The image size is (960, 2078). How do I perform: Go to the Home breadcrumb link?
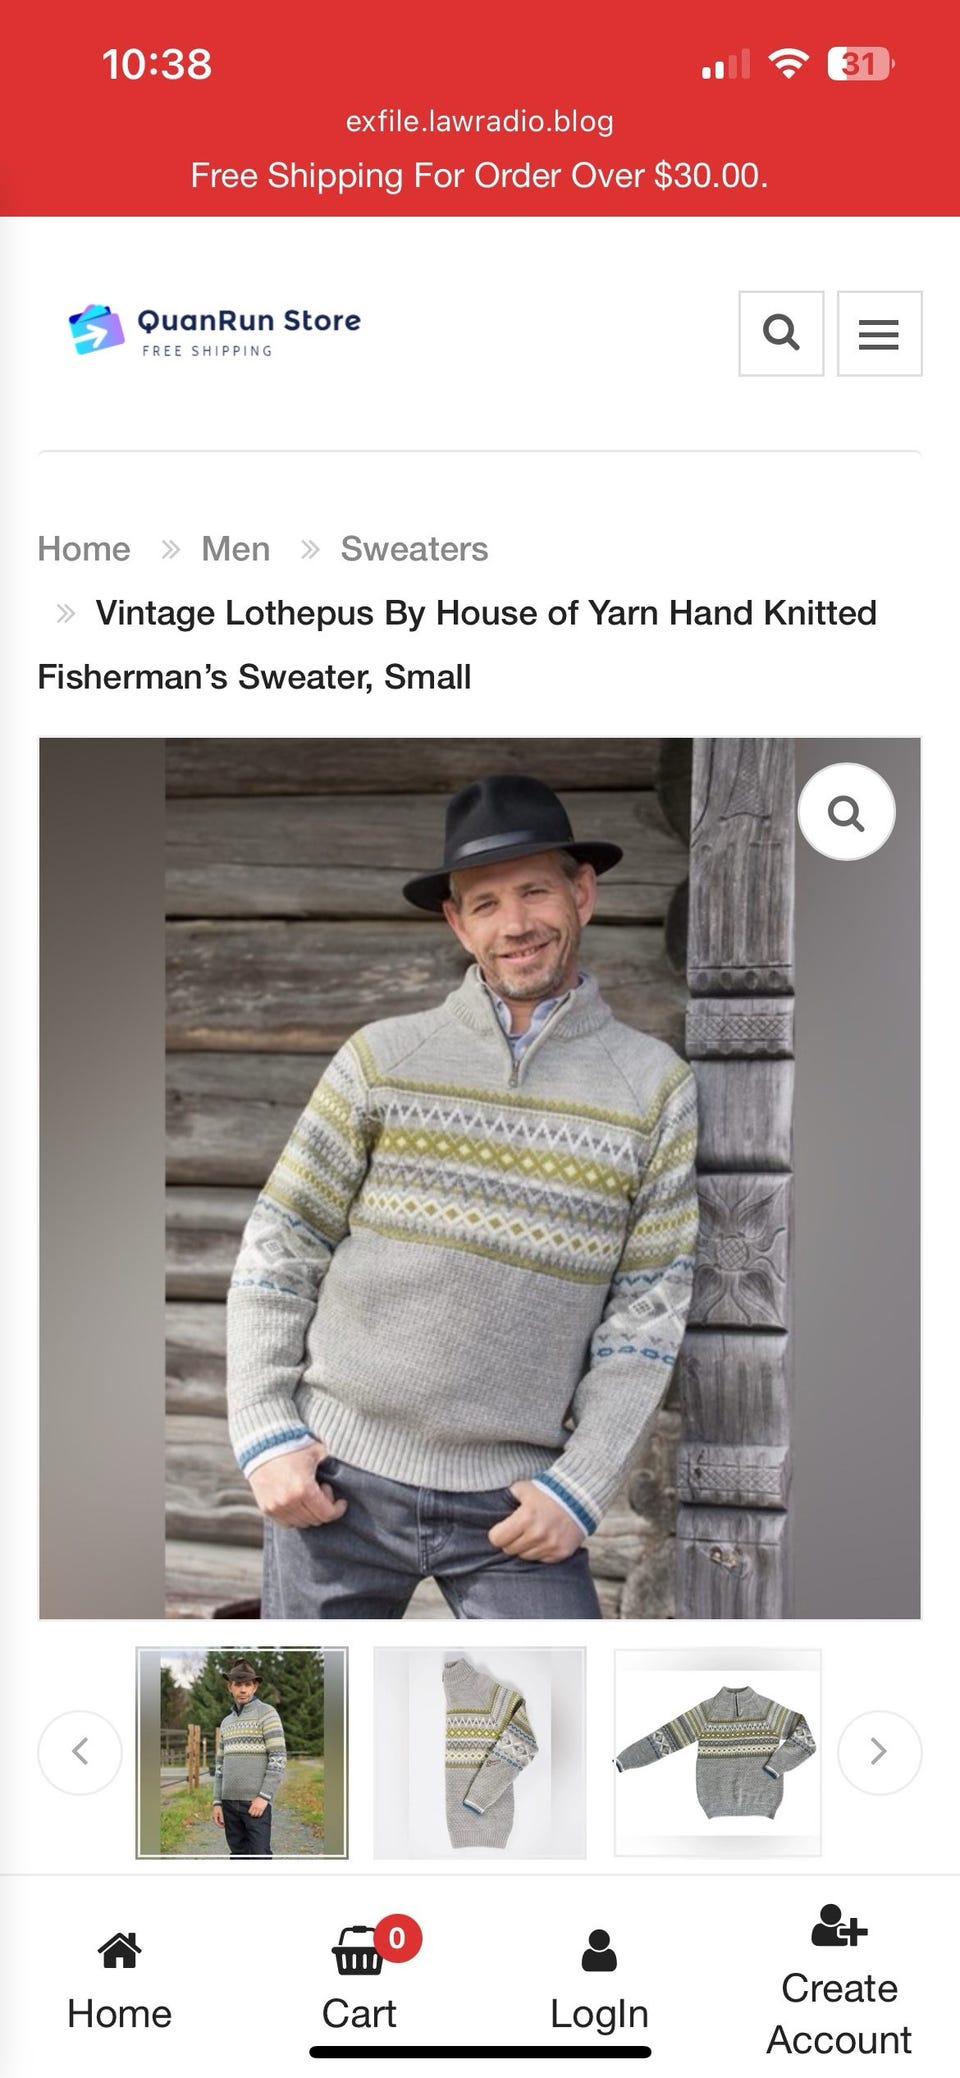[84, 549]
